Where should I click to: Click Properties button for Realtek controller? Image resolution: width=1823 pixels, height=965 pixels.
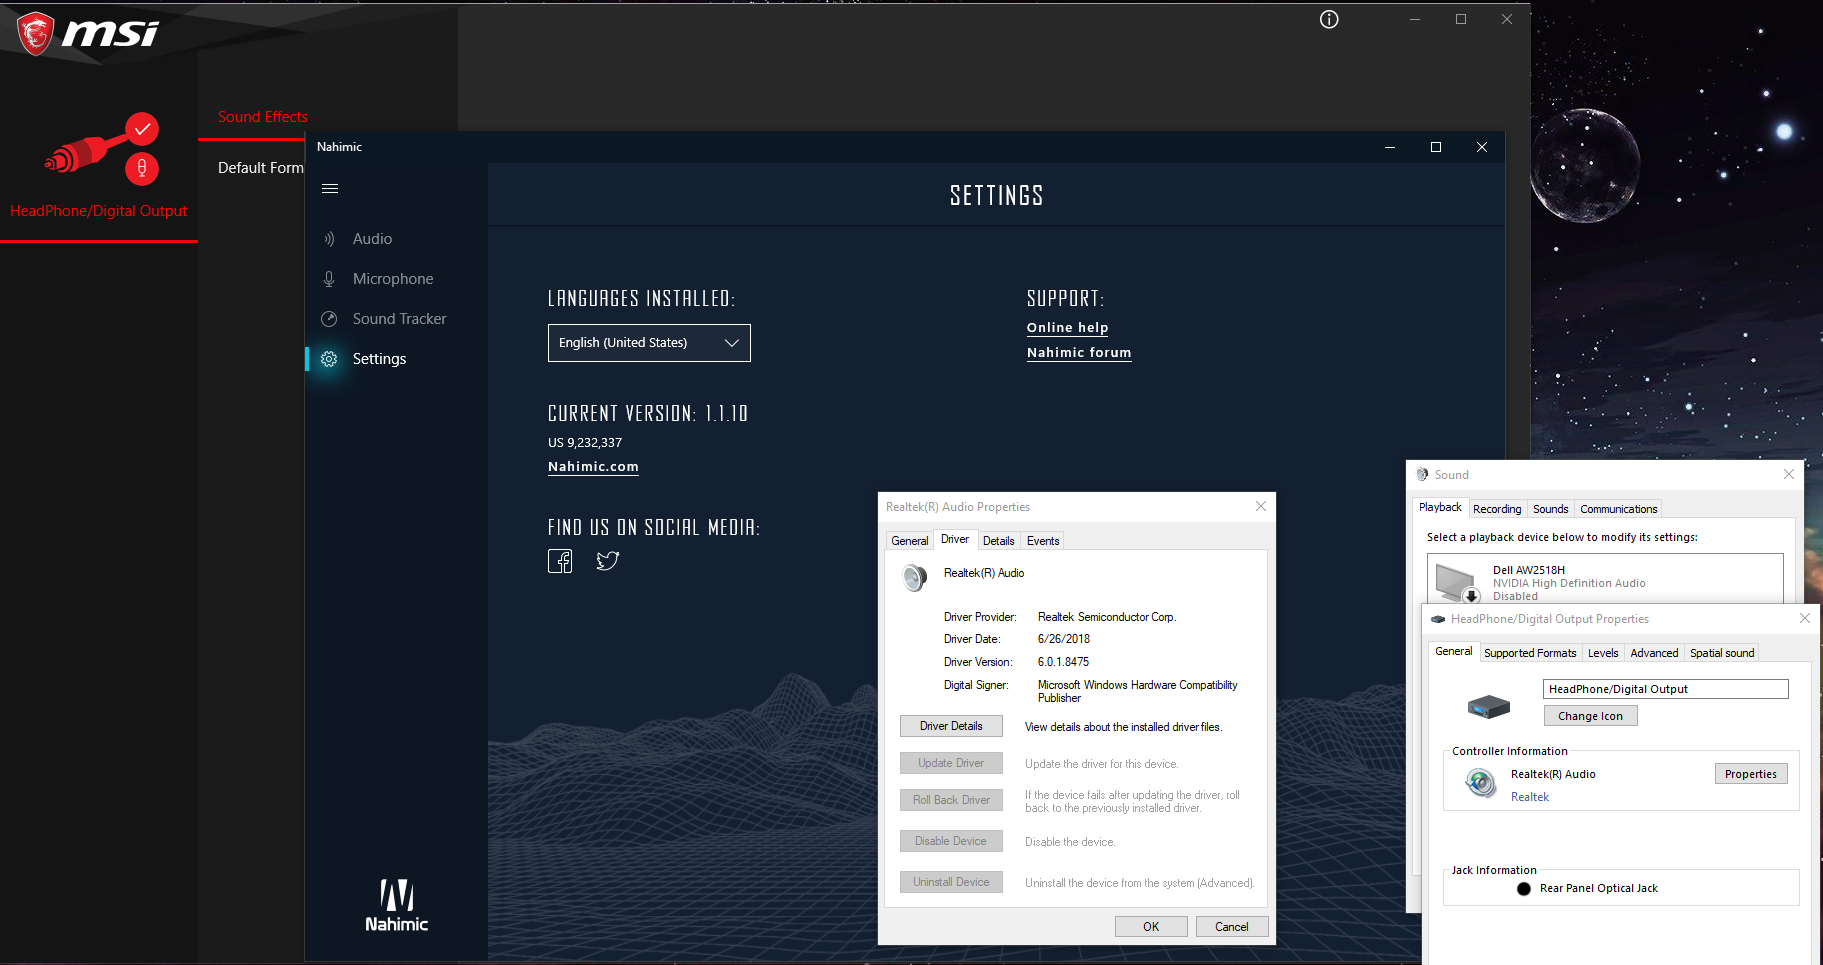(1750, 774)
